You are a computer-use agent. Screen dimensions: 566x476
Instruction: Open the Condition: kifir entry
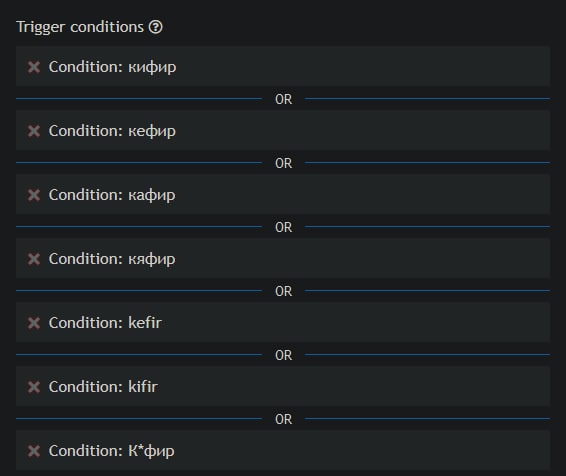283,386
